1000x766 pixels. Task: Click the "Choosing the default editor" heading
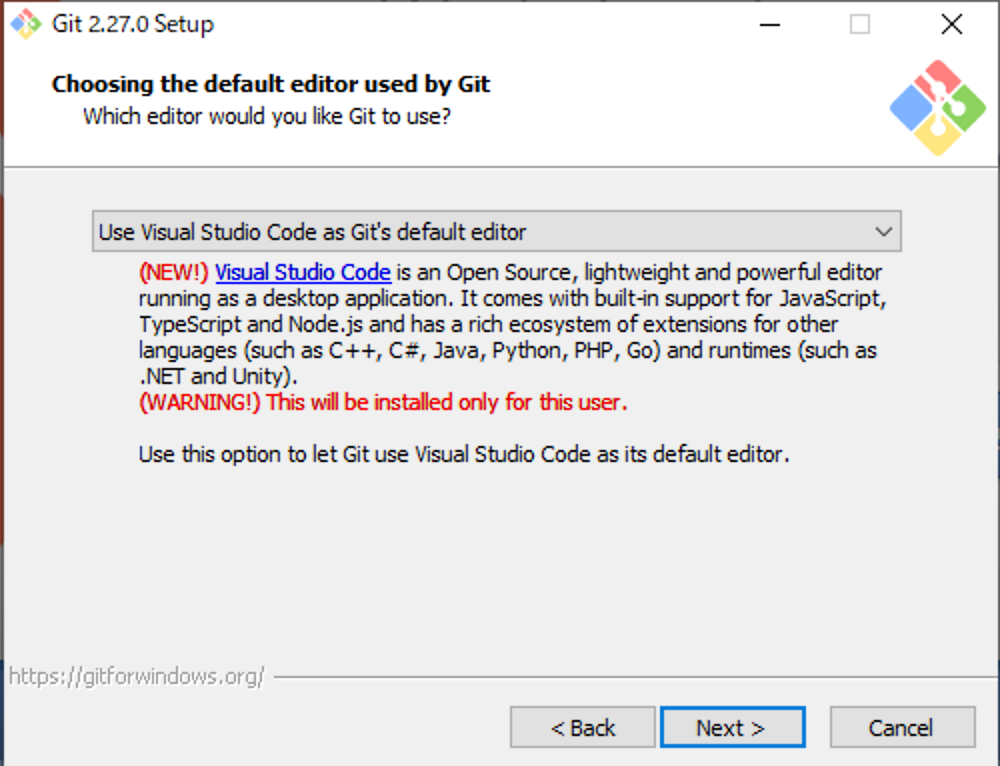pyautogui.click(x=271, y=84)
